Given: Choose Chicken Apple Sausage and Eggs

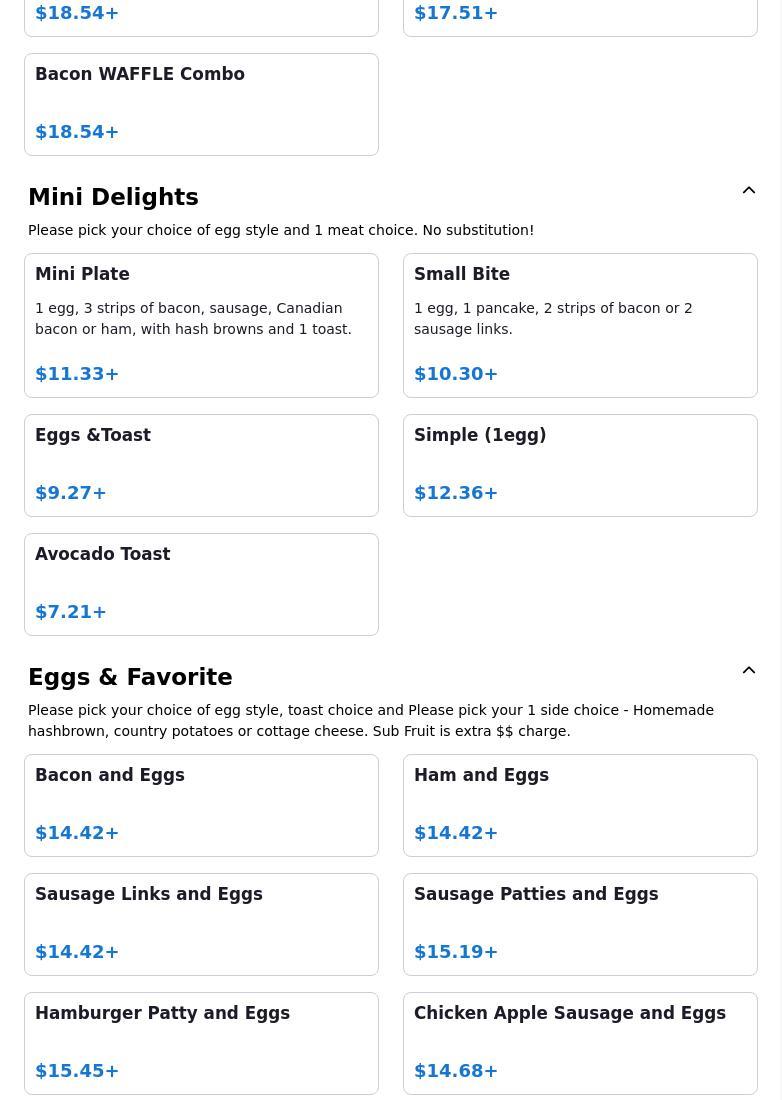Looking at the screenshot, I should 580,1043.
